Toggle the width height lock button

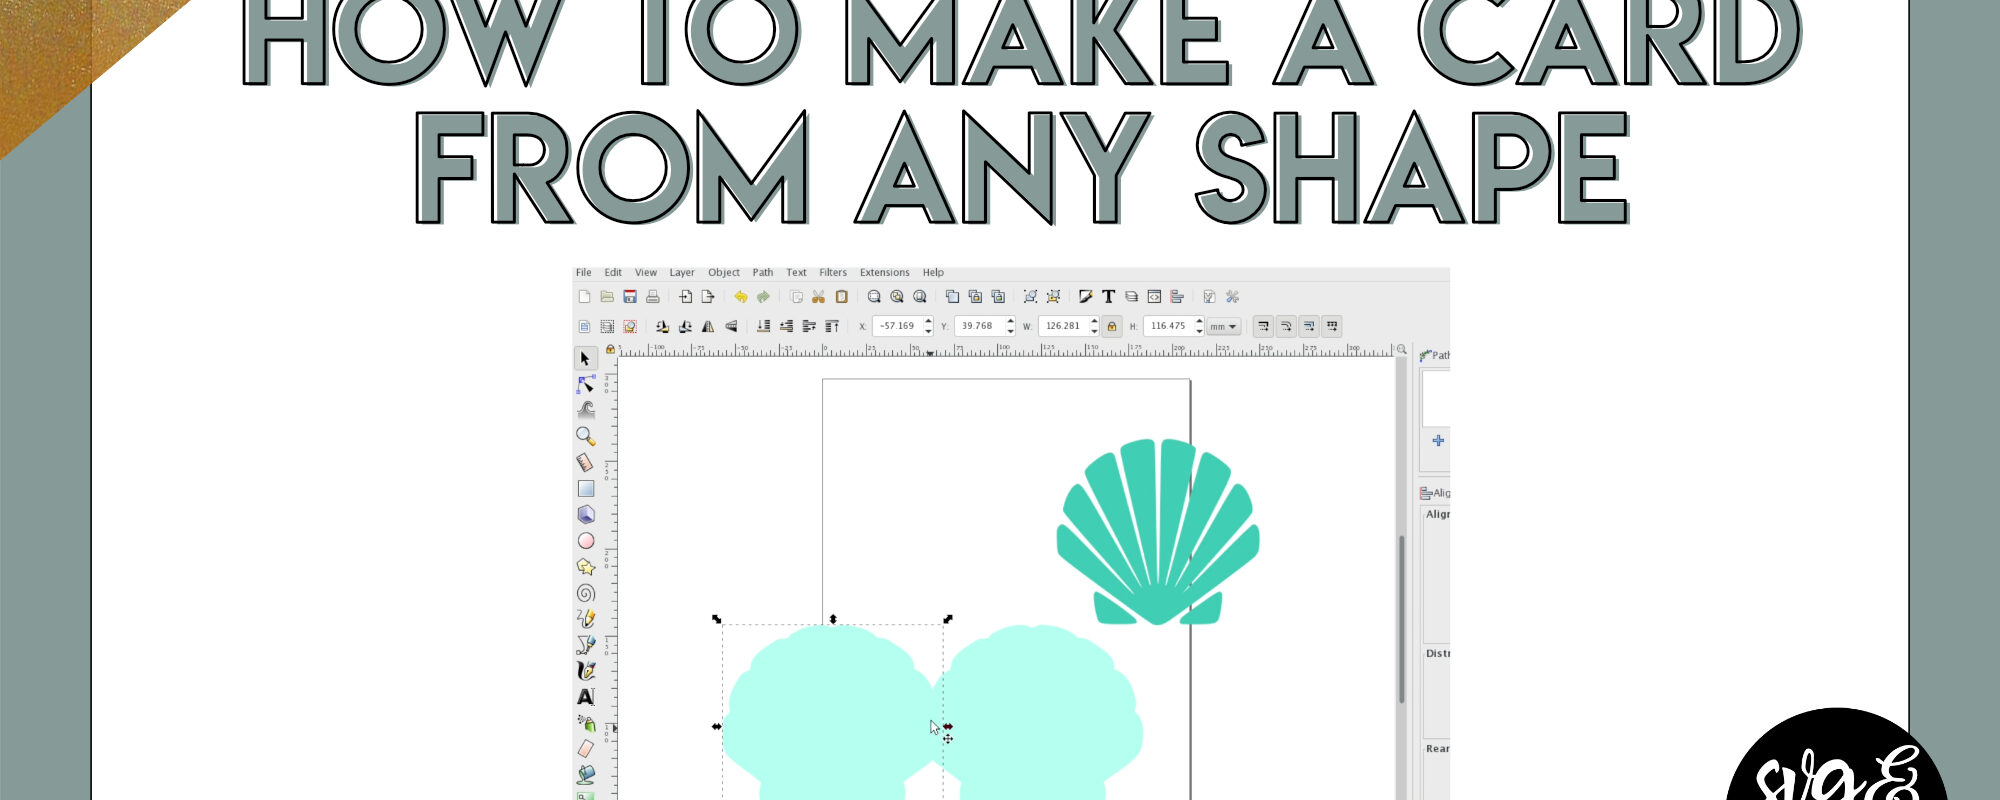1112,326
